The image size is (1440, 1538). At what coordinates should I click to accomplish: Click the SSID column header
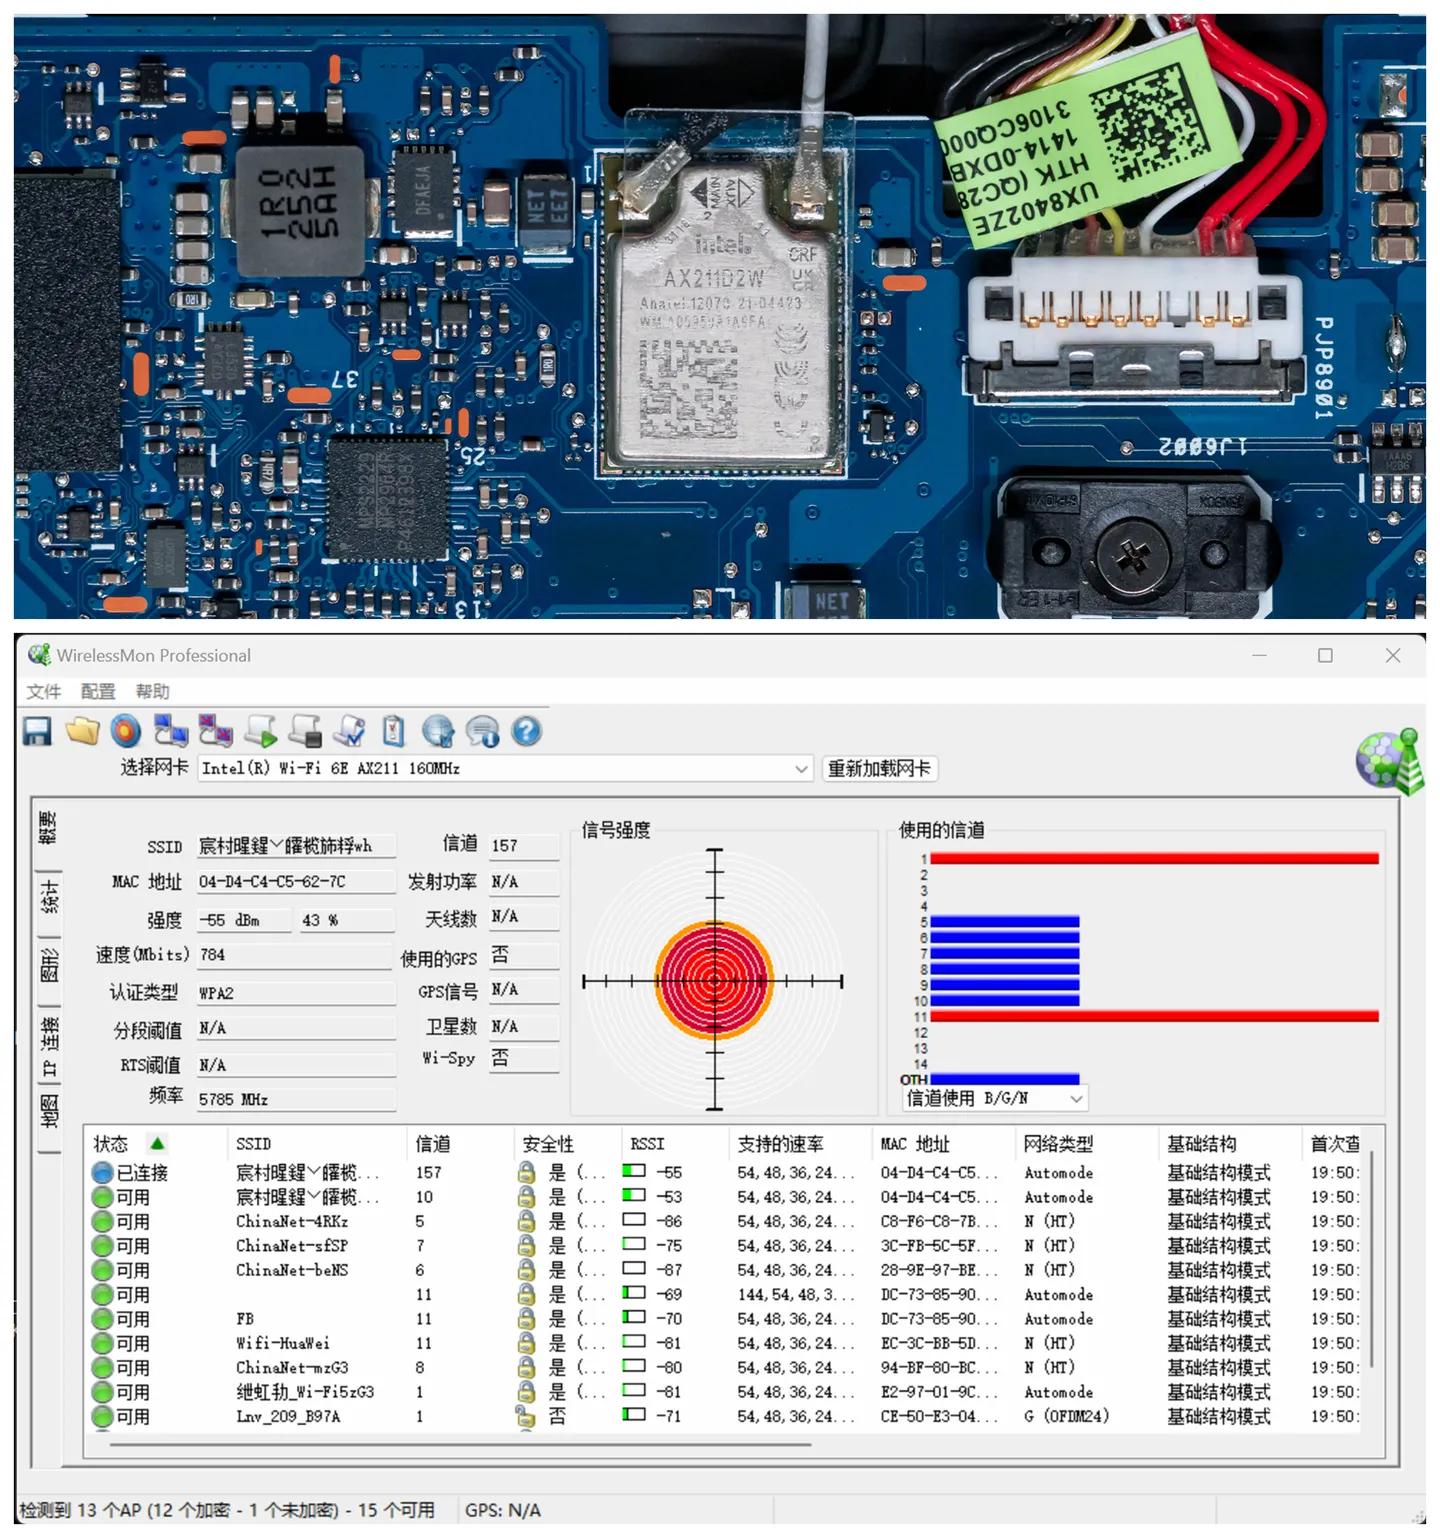(x=254, y=1144)
